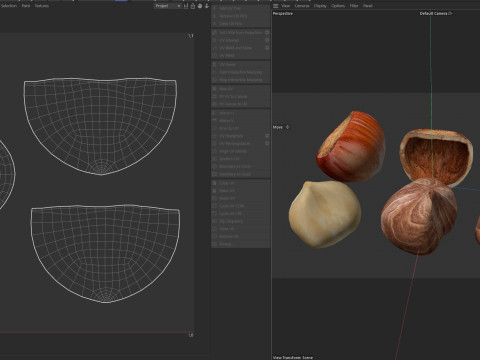Open the viewport View menu
Image resolution: width=480 pixels, height=360 pixels.
[286, 6]
